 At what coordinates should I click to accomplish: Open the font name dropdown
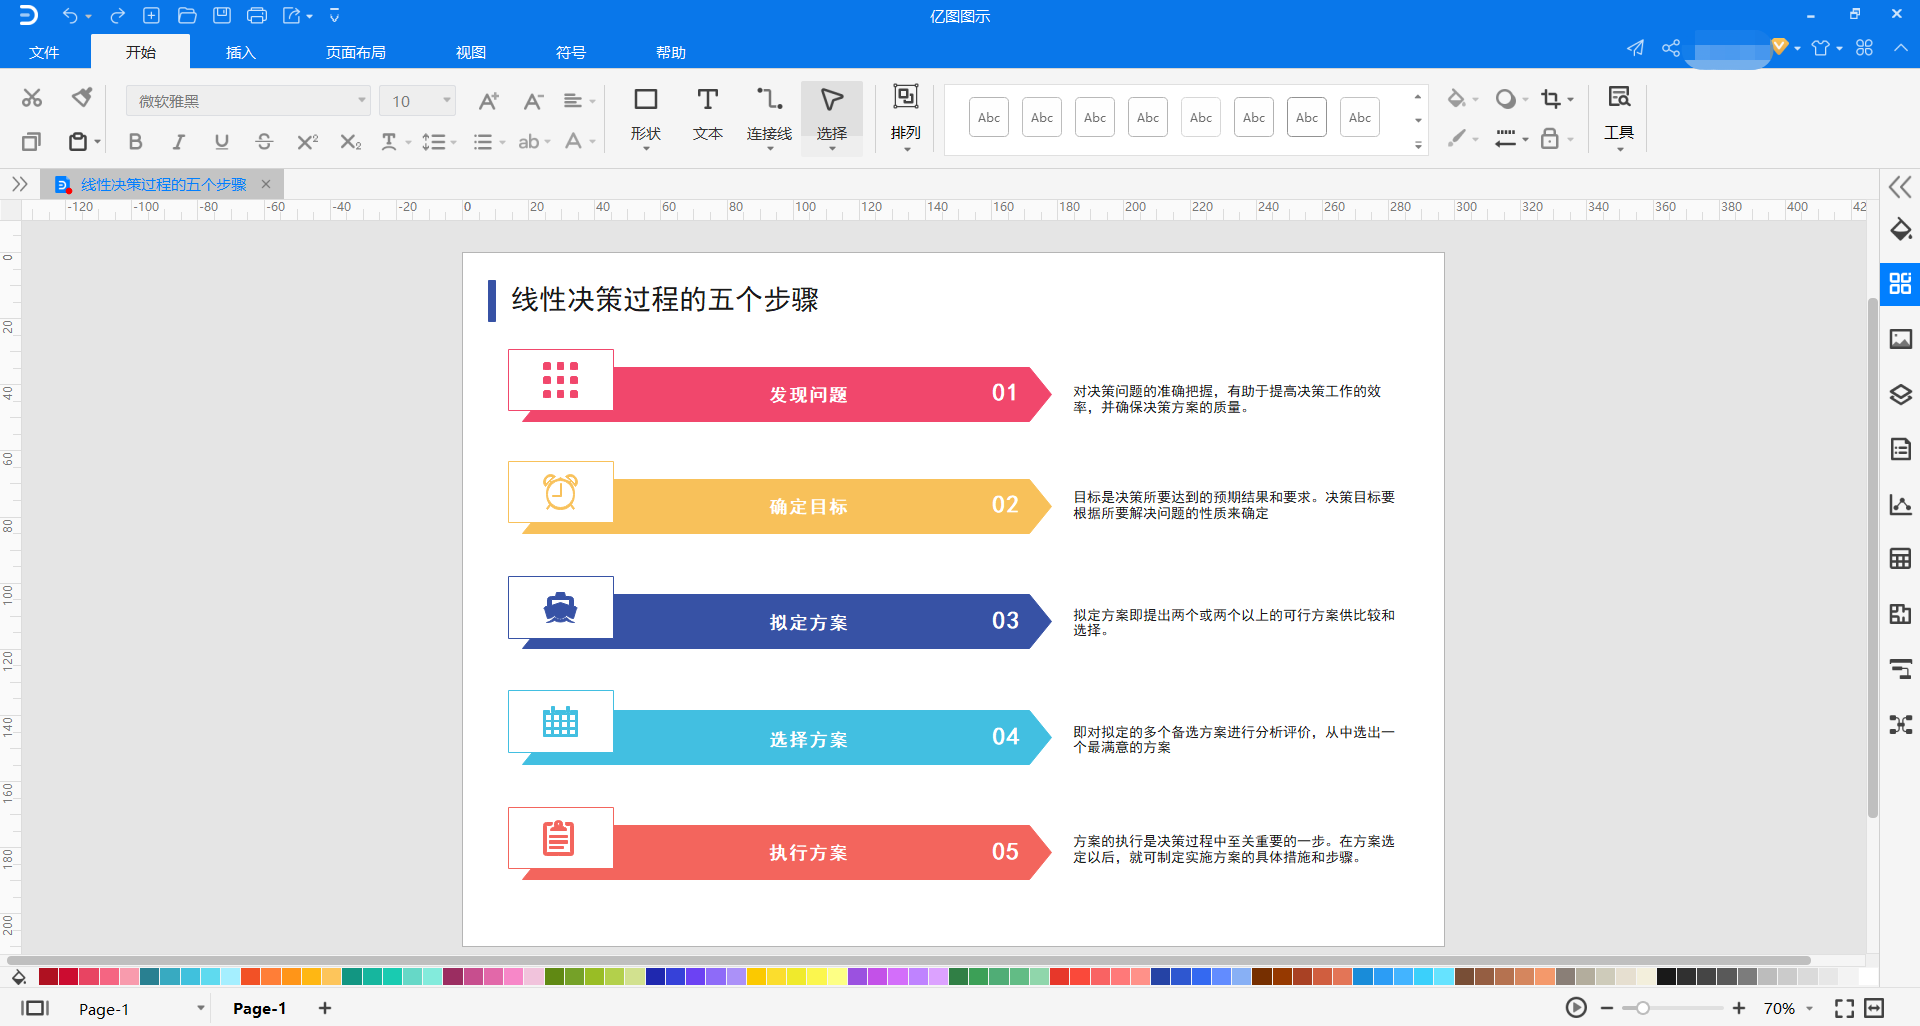pos(361,101)
